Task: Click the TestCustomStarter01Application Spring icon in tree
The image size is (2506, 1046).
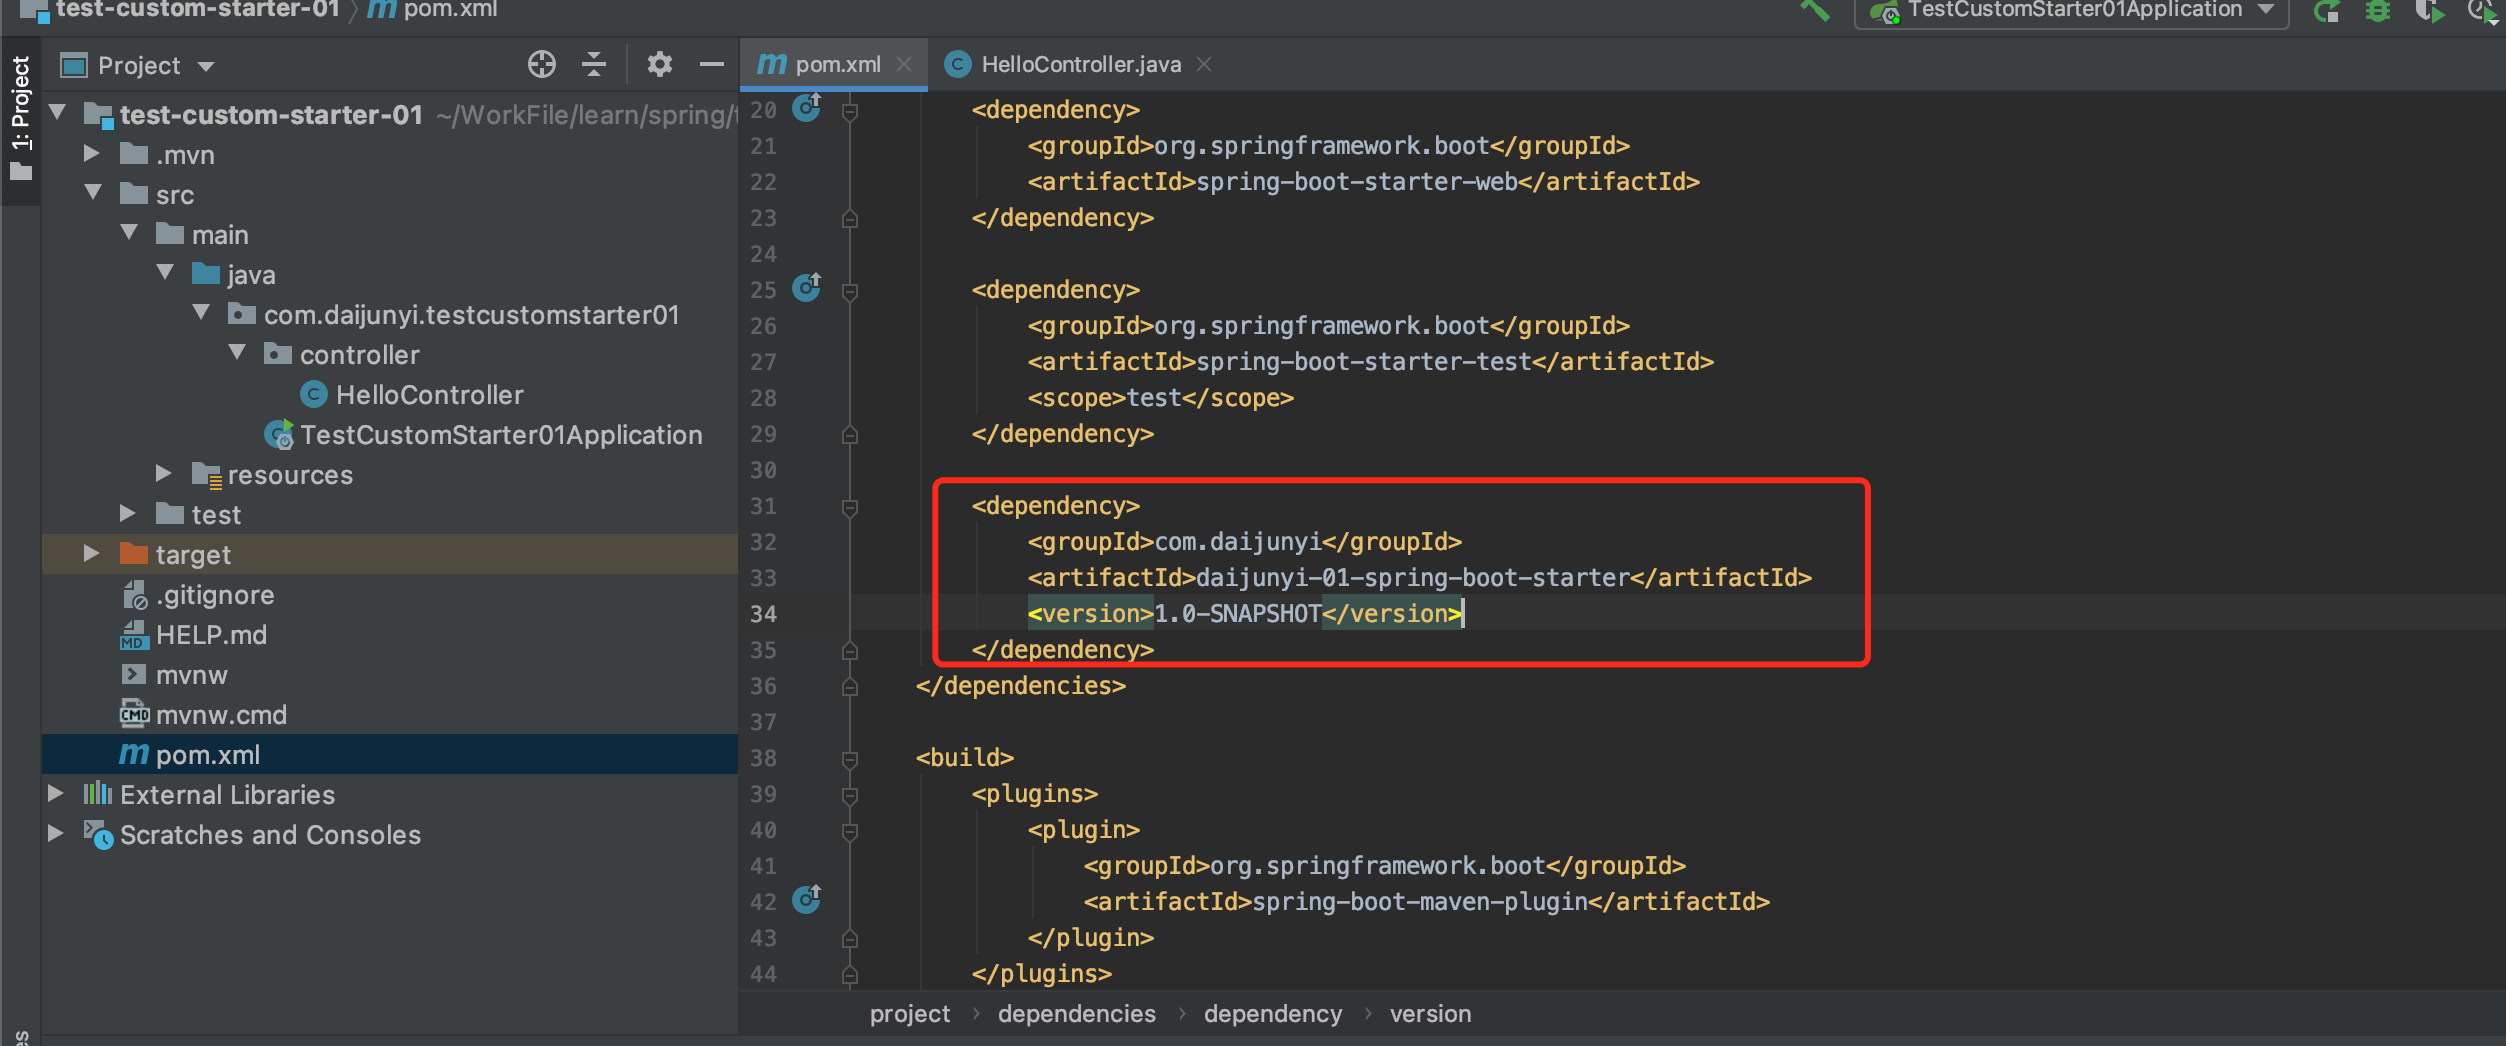Action: [x=279, y=435]
